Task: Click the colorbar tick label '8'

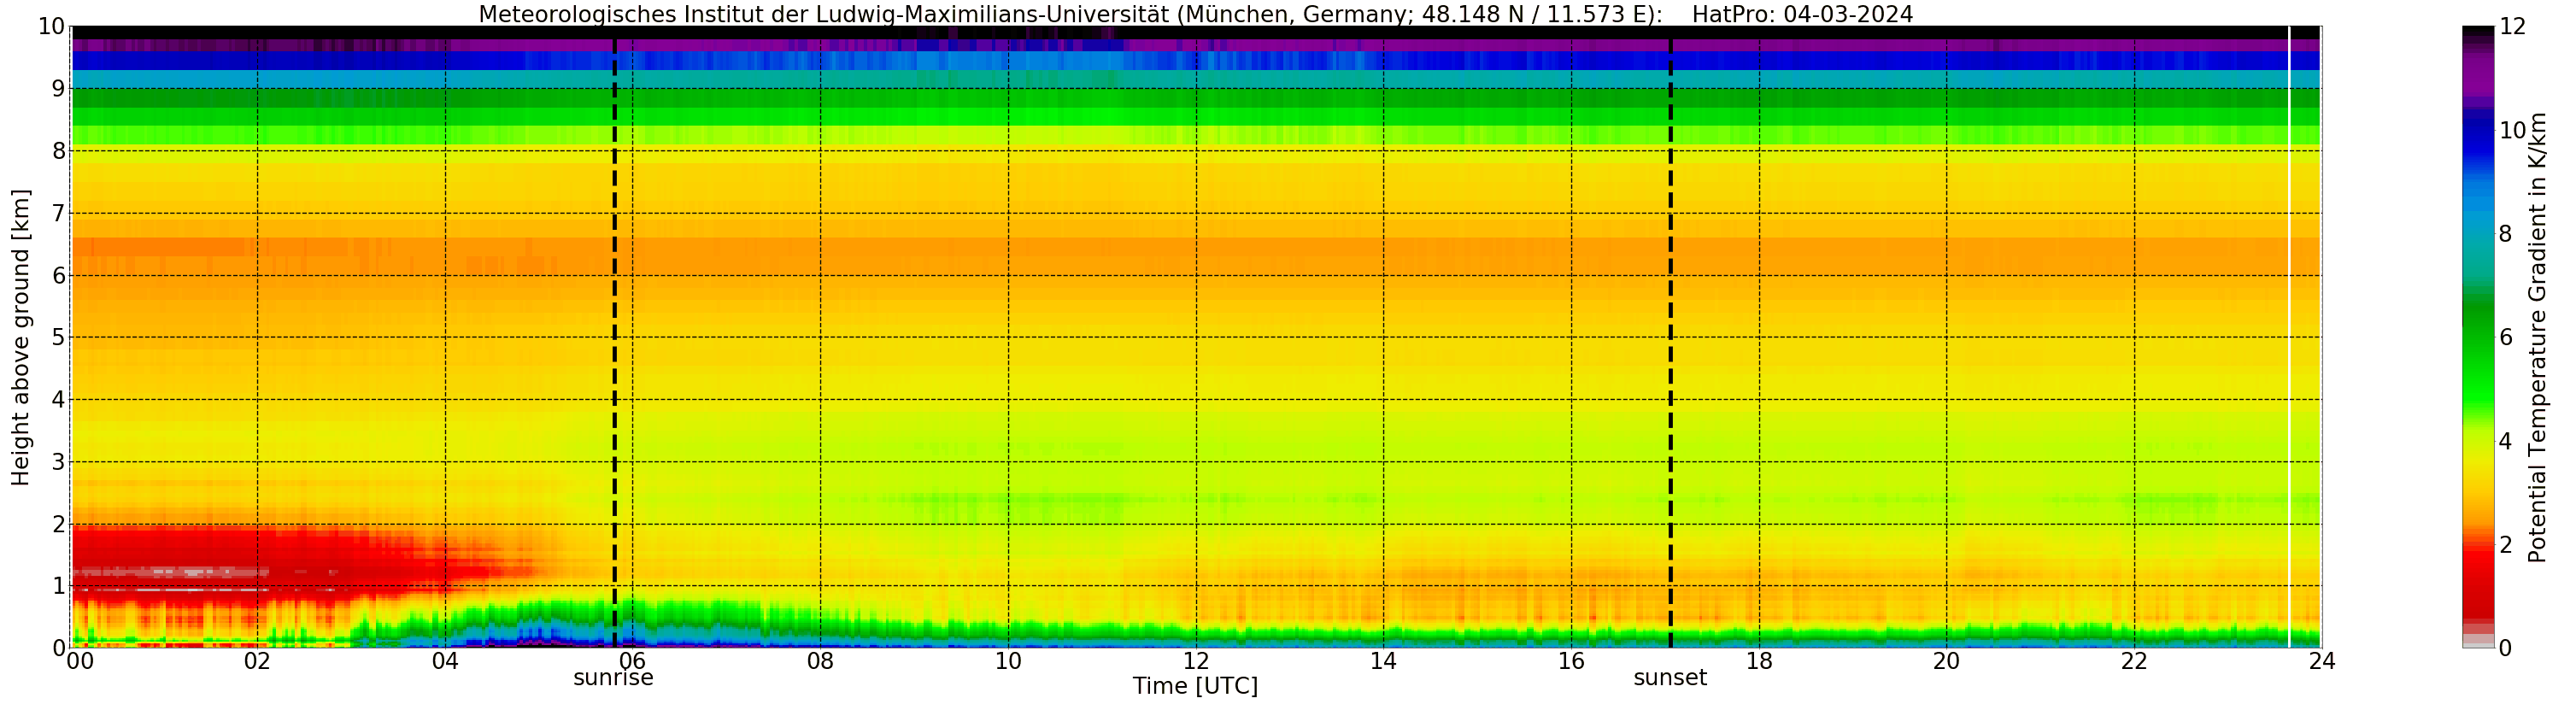Action: point(2505,234)
